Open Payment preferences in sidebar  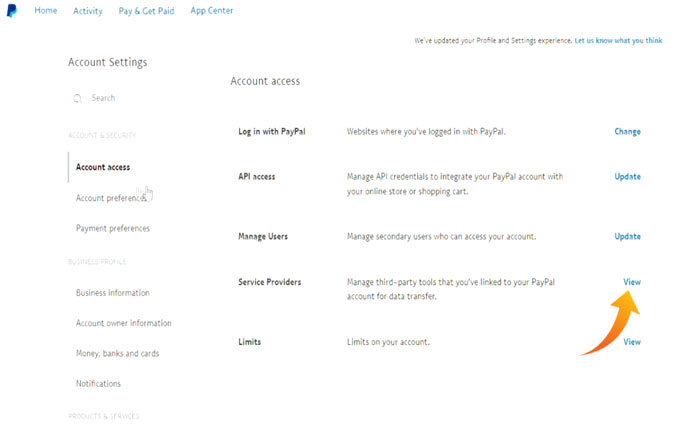coord(113,228)
